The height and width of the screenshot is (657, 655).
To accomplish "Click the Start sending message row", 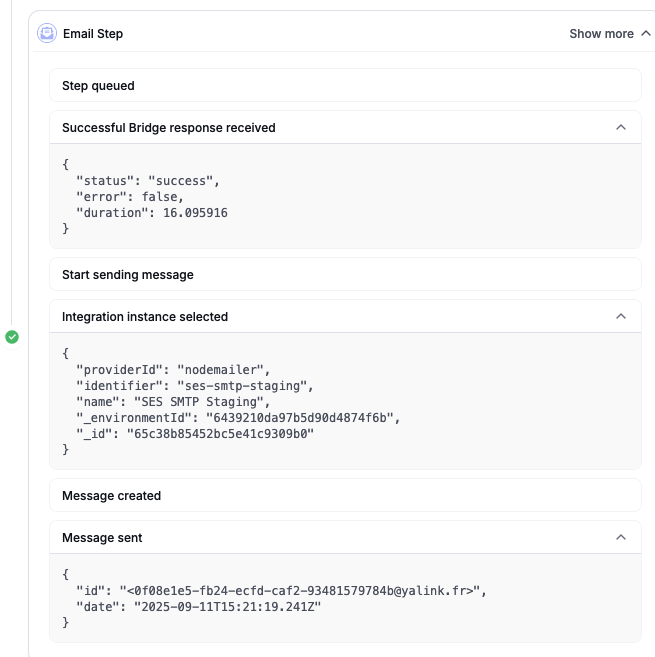I will tap(345, 274).
